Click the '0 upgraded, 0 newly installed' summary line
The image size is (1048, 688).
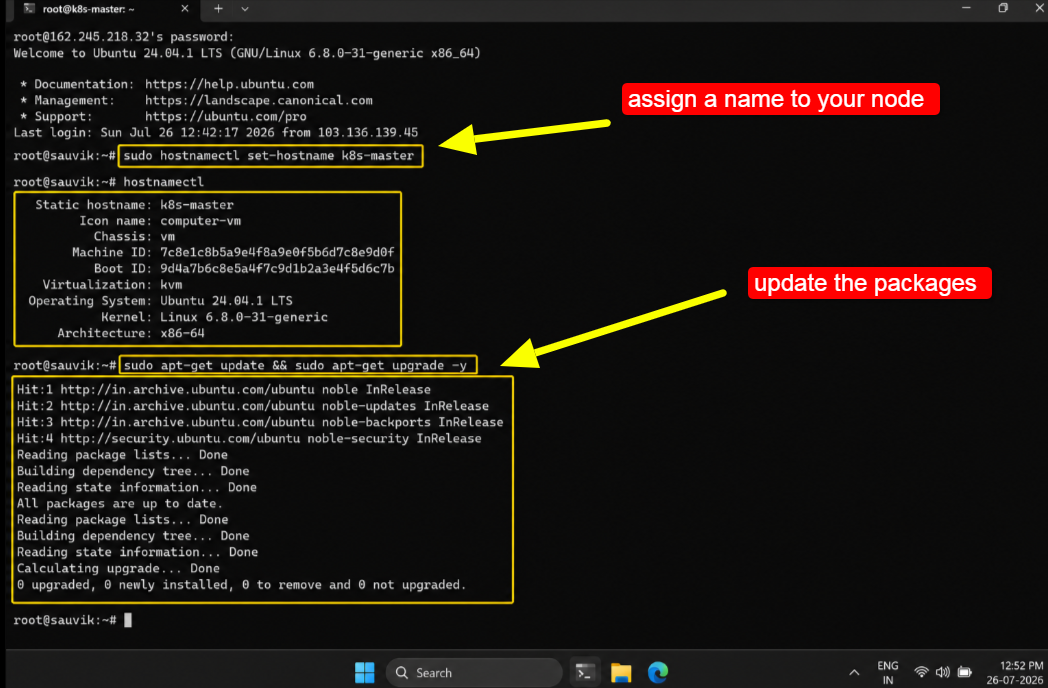[x=241, y=585]
